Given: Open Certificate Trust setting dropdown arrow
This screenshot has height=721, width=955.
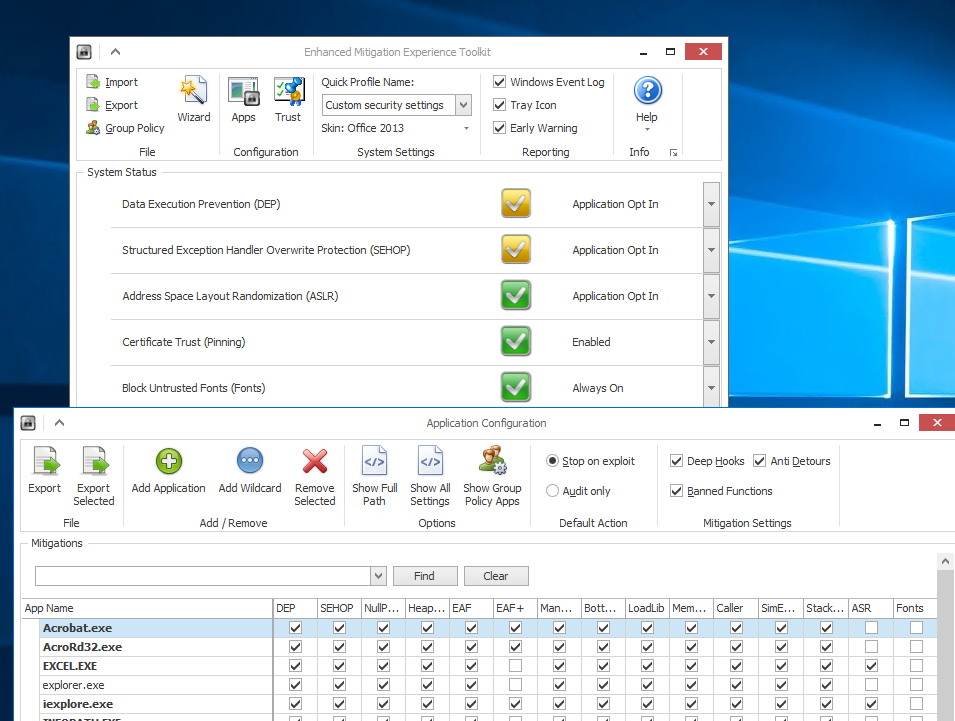Looking at the screenshot, I should coord(711,342).
